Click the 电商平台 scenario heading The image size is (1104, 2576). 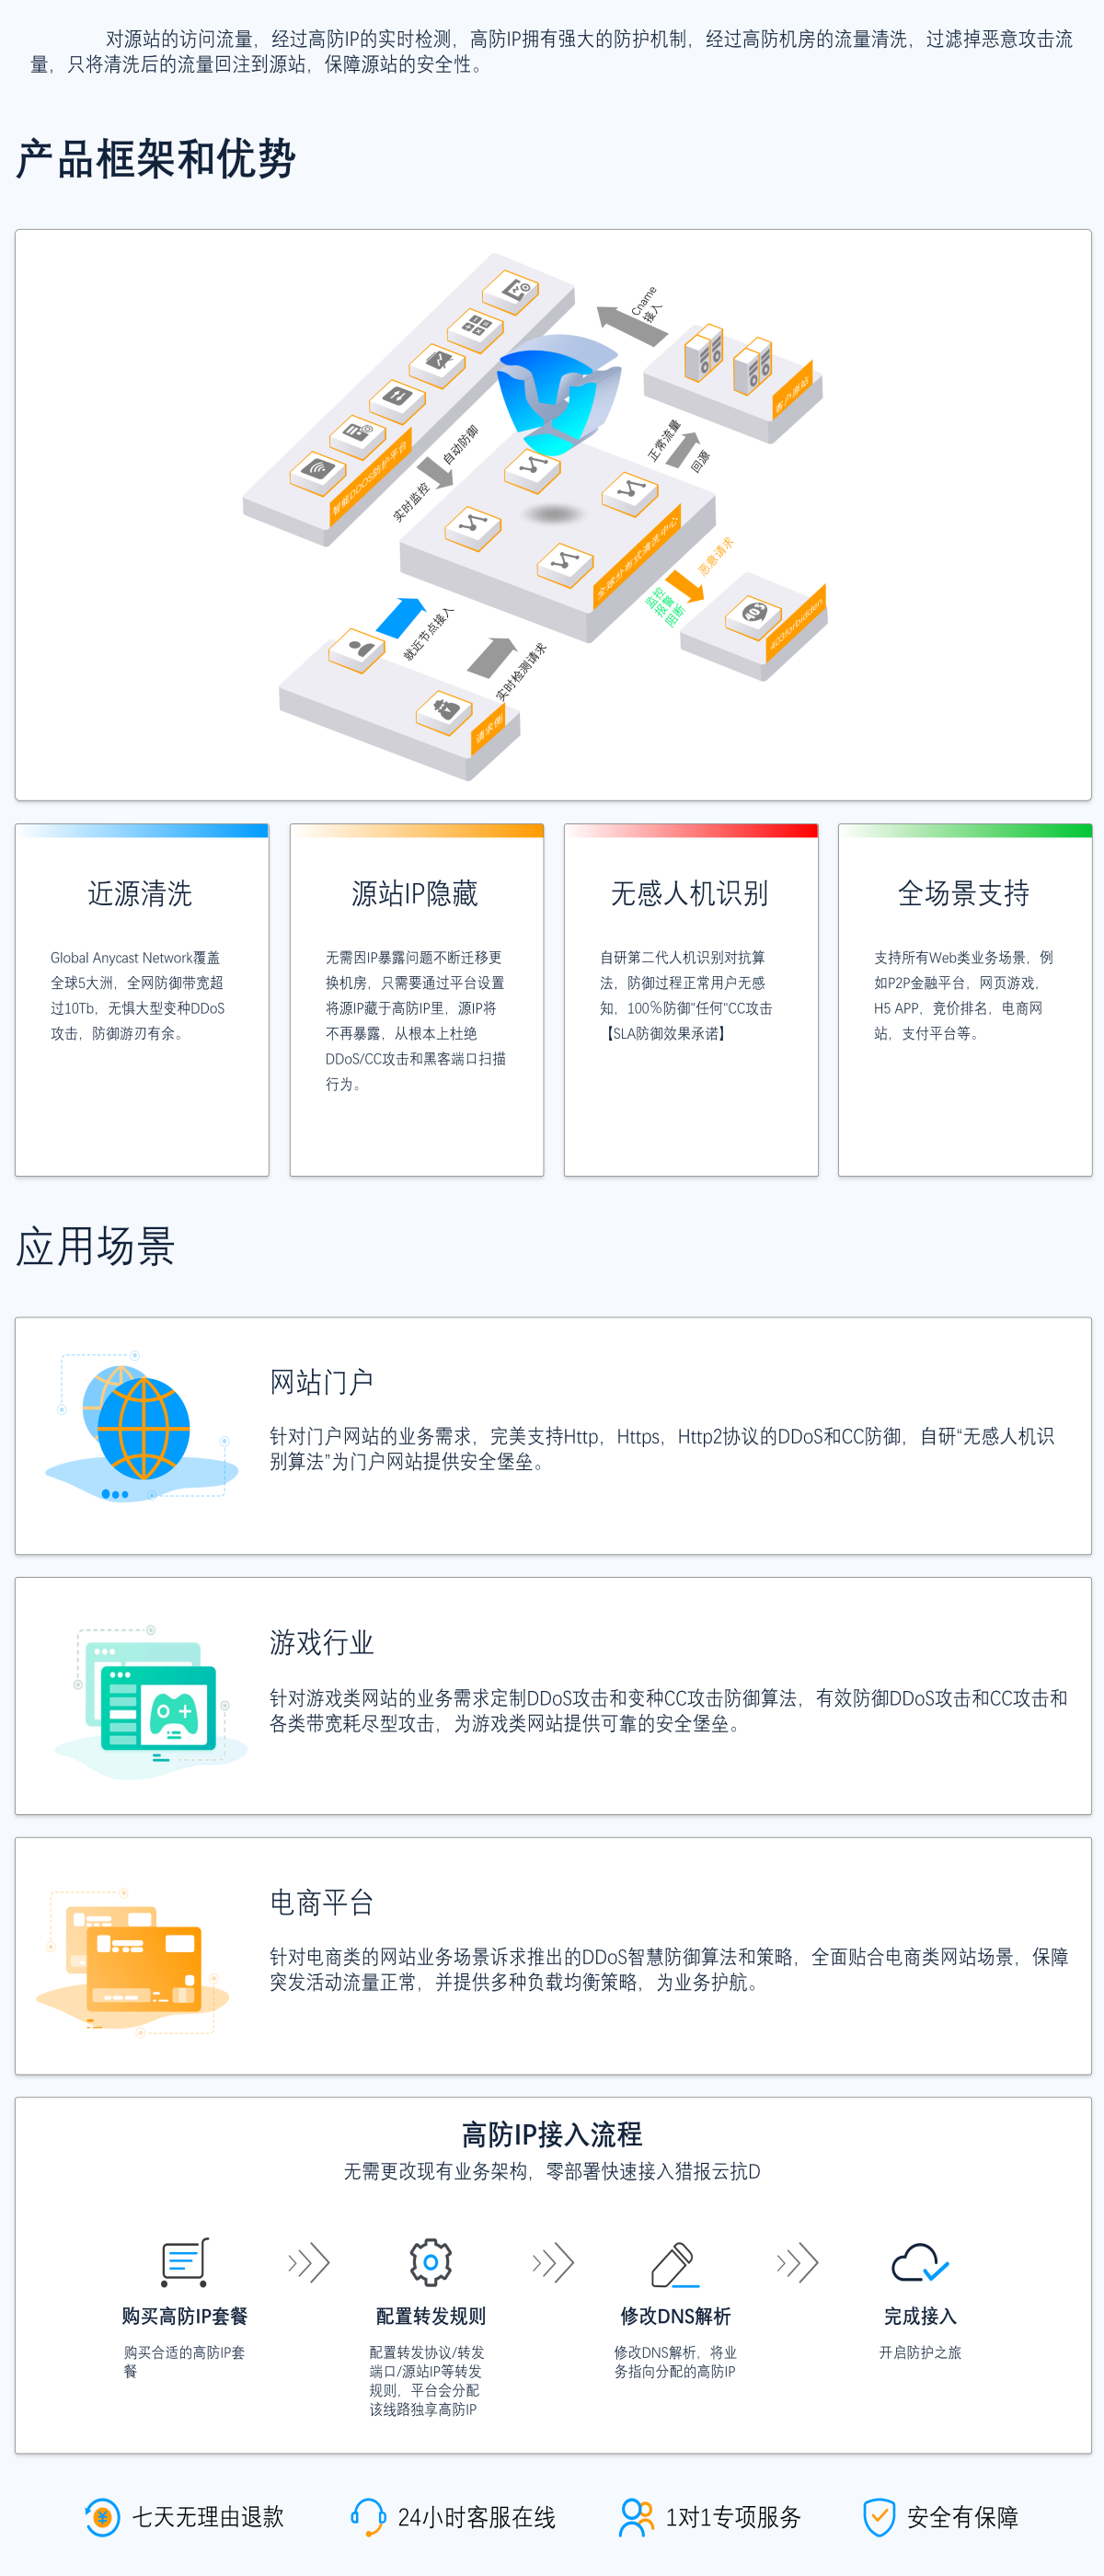click(321, 1902)
